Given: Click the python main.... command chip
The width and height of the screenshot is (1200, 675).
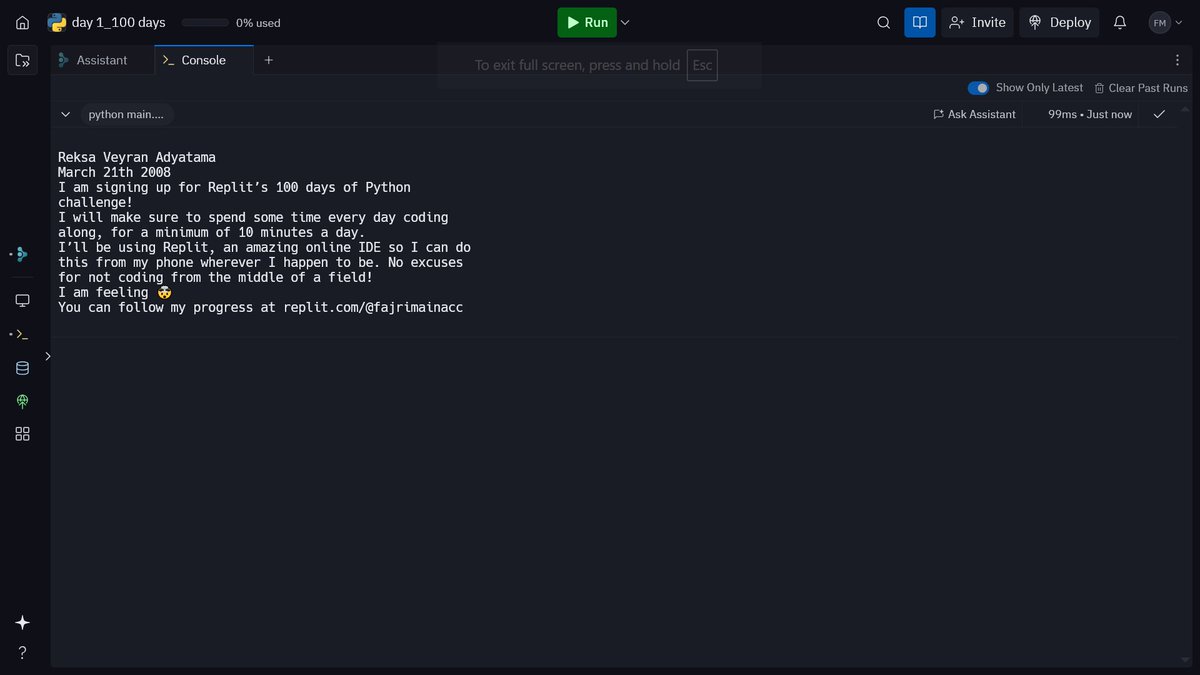Looking at the screenshot, I should pos(127,114).
